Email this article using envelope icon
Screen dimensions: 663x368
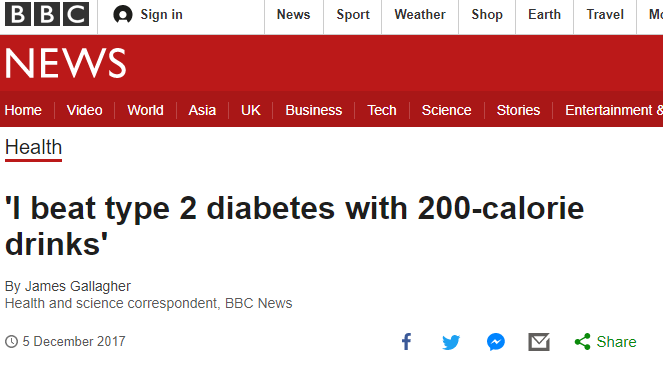(539, 342)
